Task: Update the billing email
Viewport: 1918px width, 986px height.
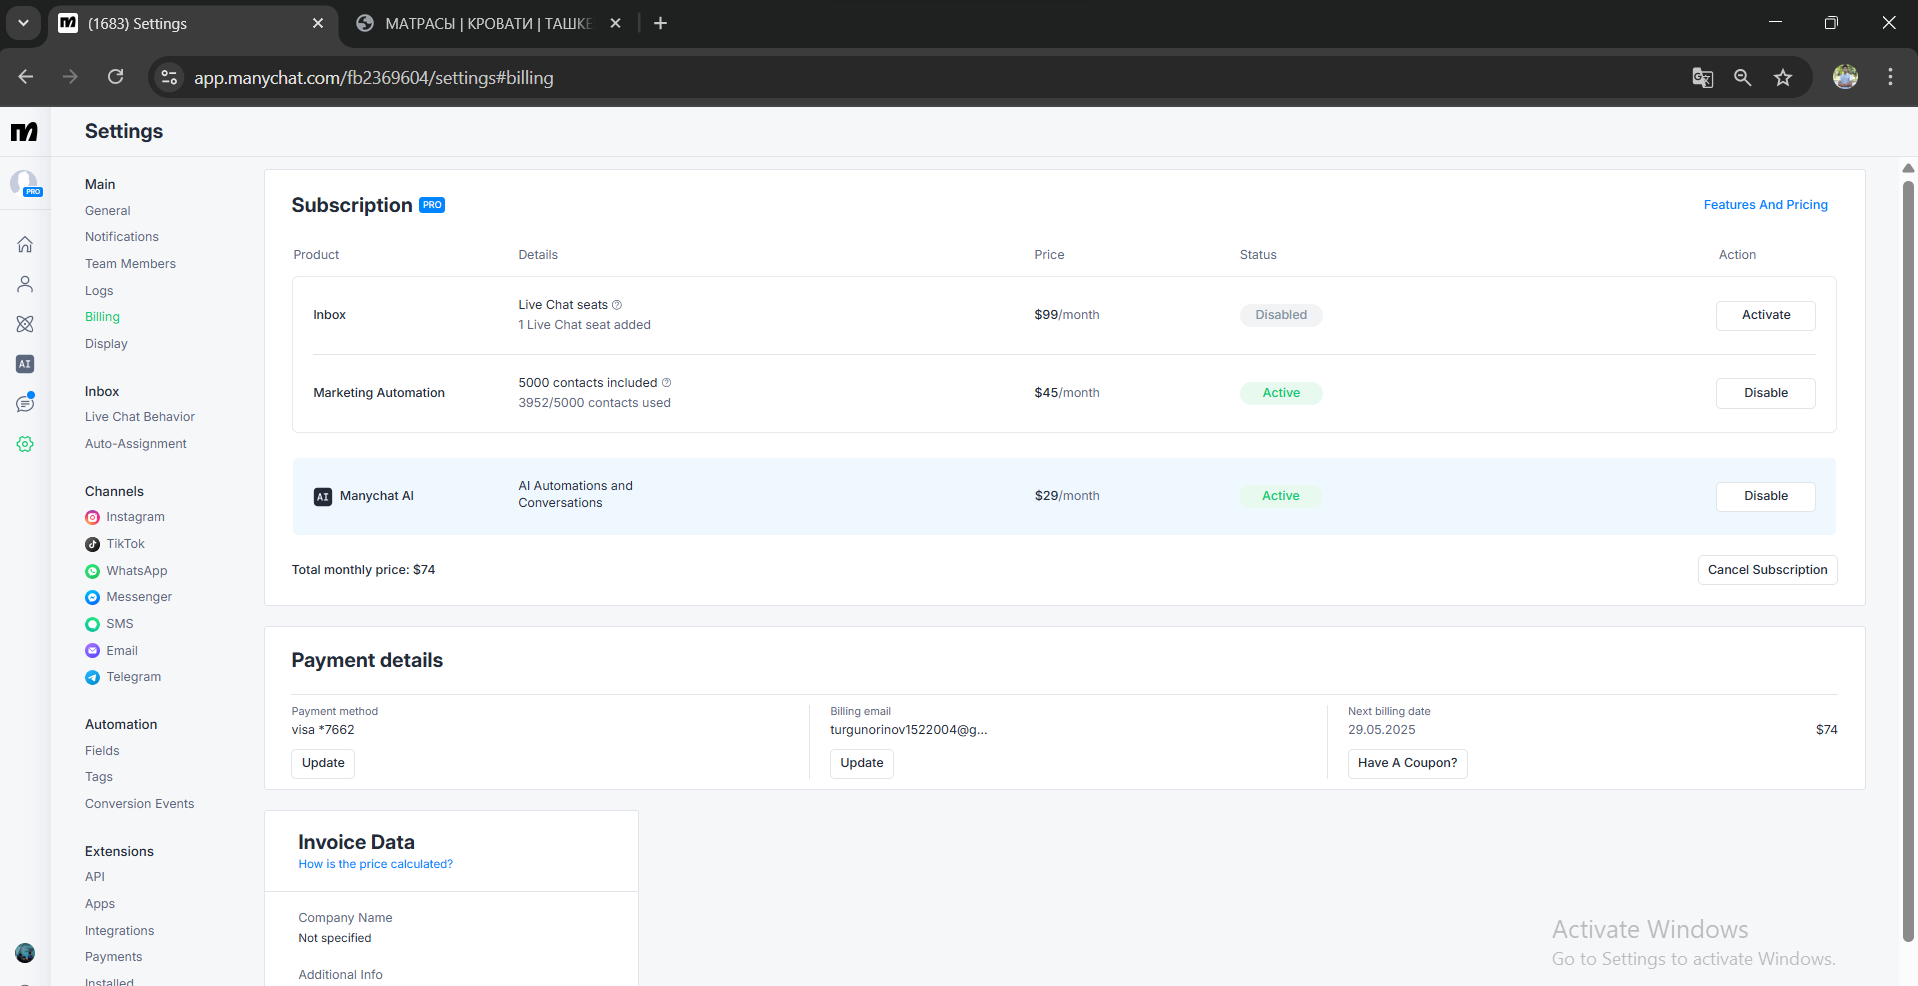Action: tap(862, 763)
